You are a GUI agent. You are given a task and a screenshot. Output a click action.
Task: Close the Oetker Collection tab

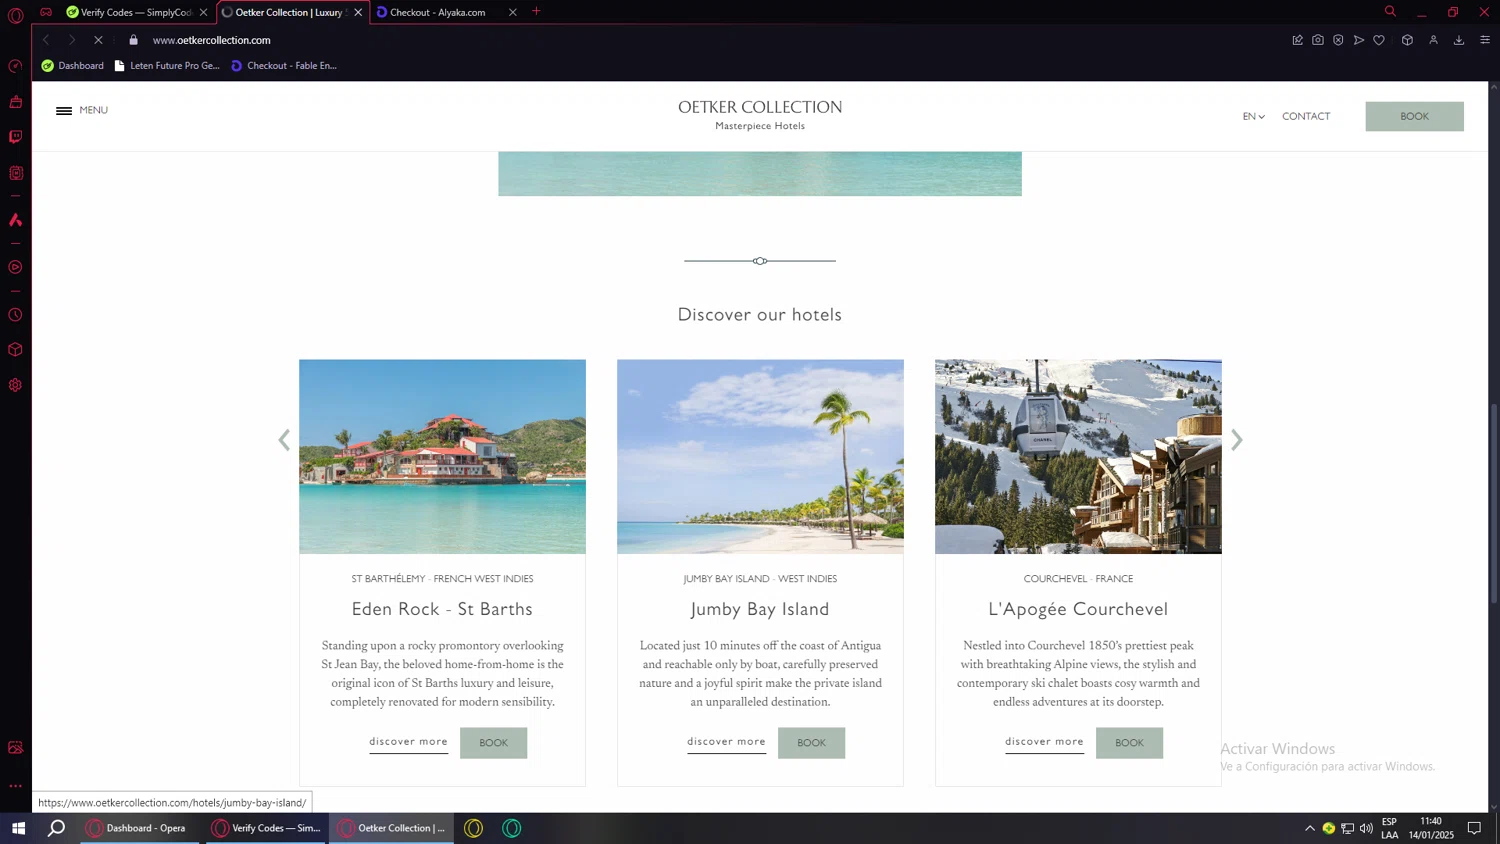tap(358, 12)
